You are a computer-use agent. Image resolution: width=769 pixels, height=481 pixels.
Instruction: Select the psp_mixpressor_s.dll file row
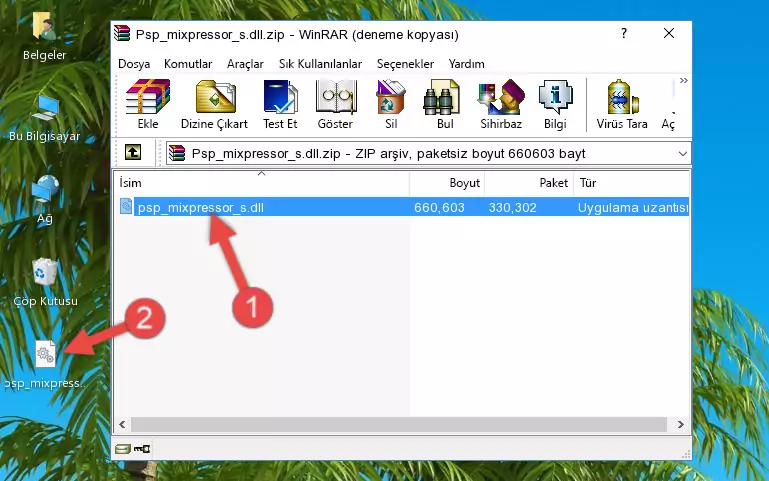404,207
